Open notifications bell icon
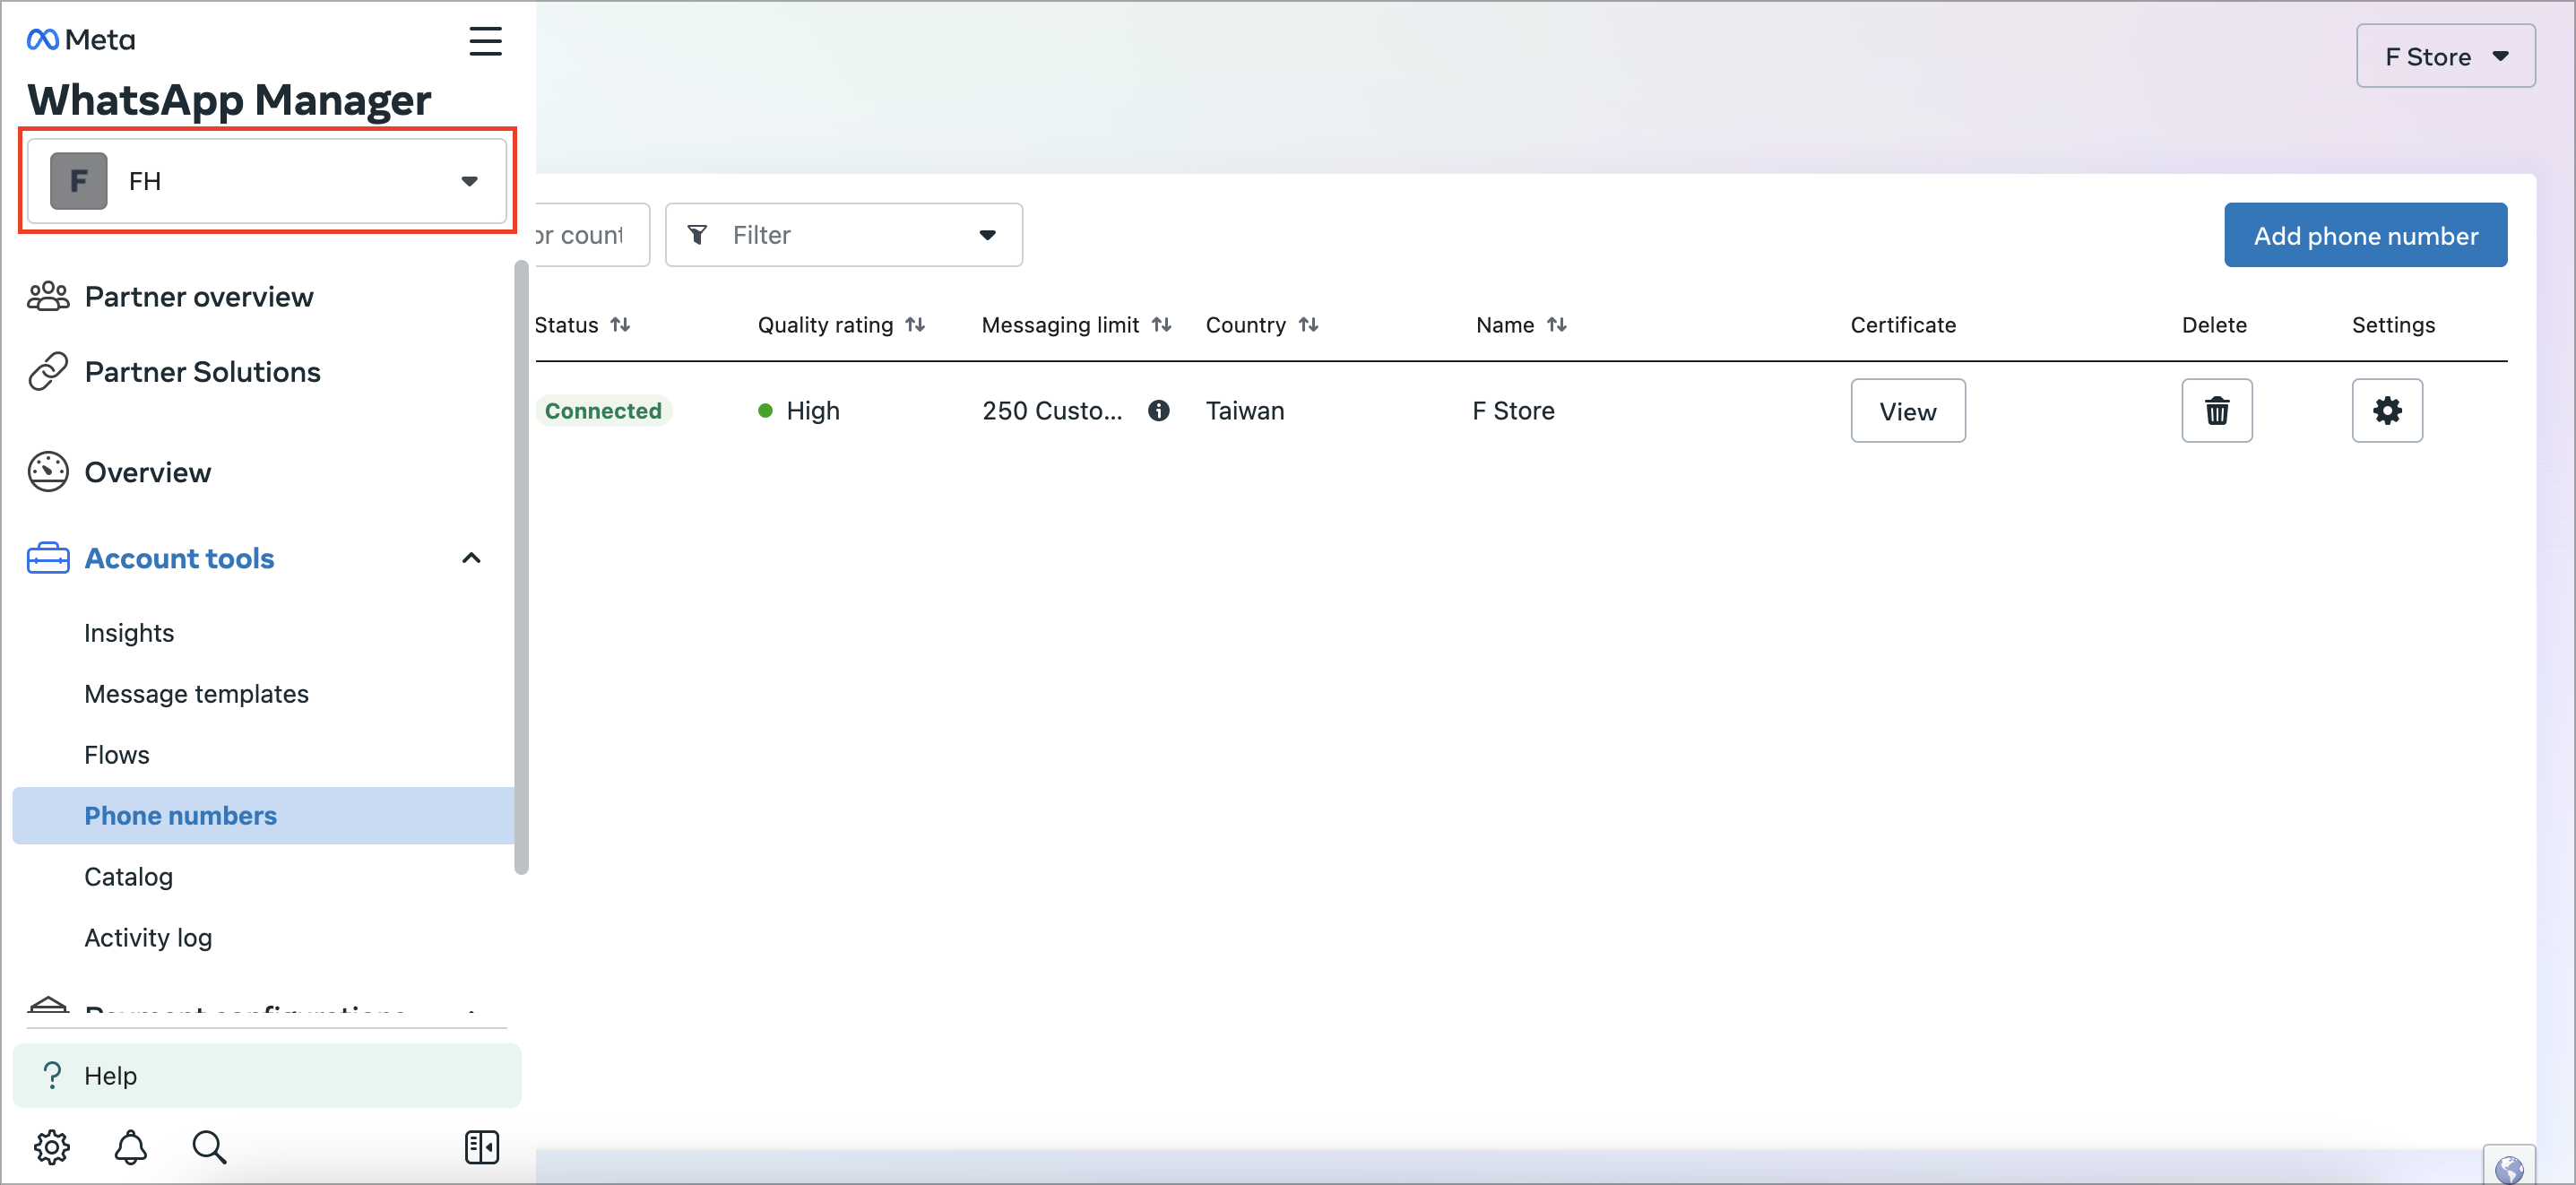The image size is (2576, 1185). pos(130,1146)
